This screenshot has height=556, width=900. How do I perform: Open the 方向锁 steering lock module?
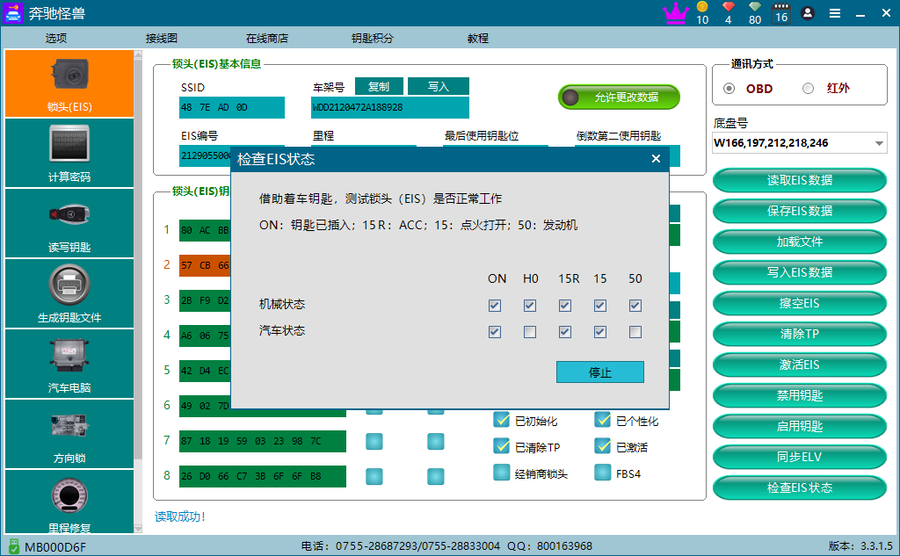pyautogui.click(x=68, y=433)
